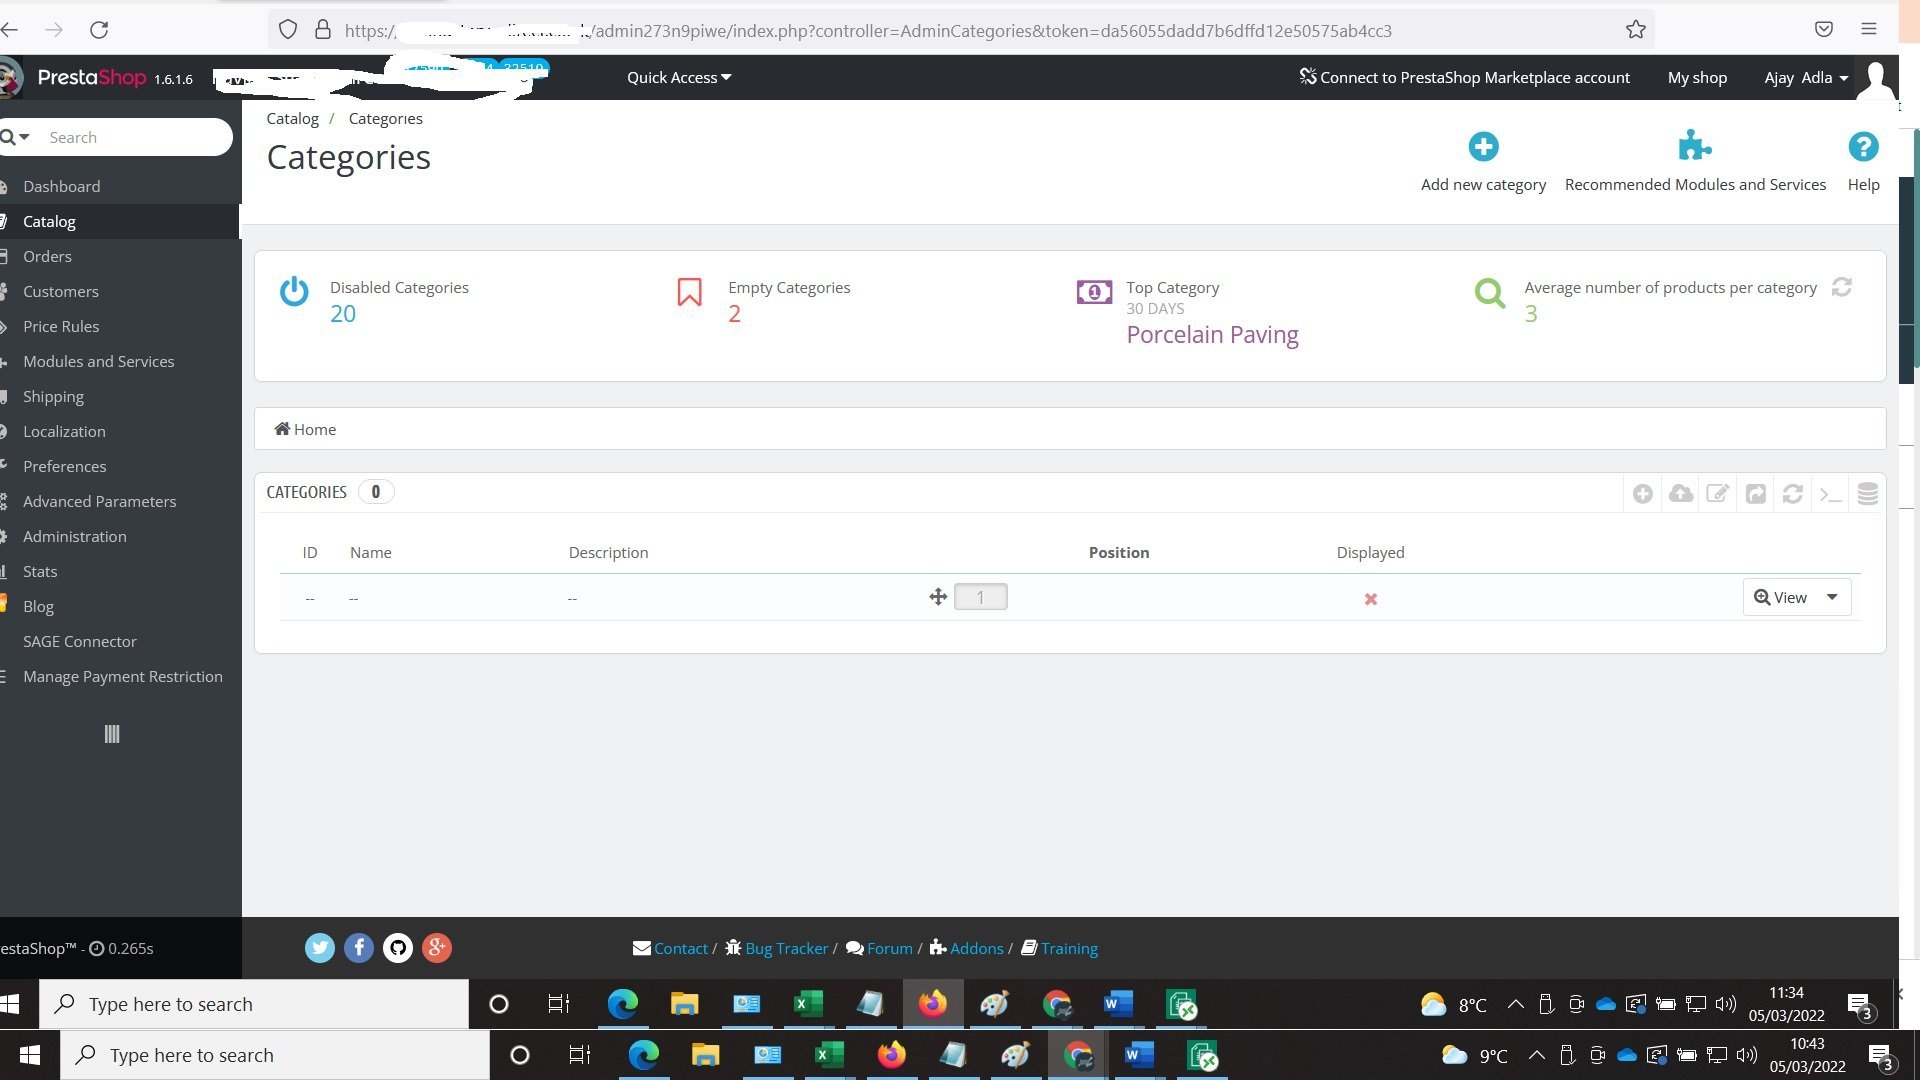
Task: Click the Show SQL query terminal icon
Action: point(1830,494)
